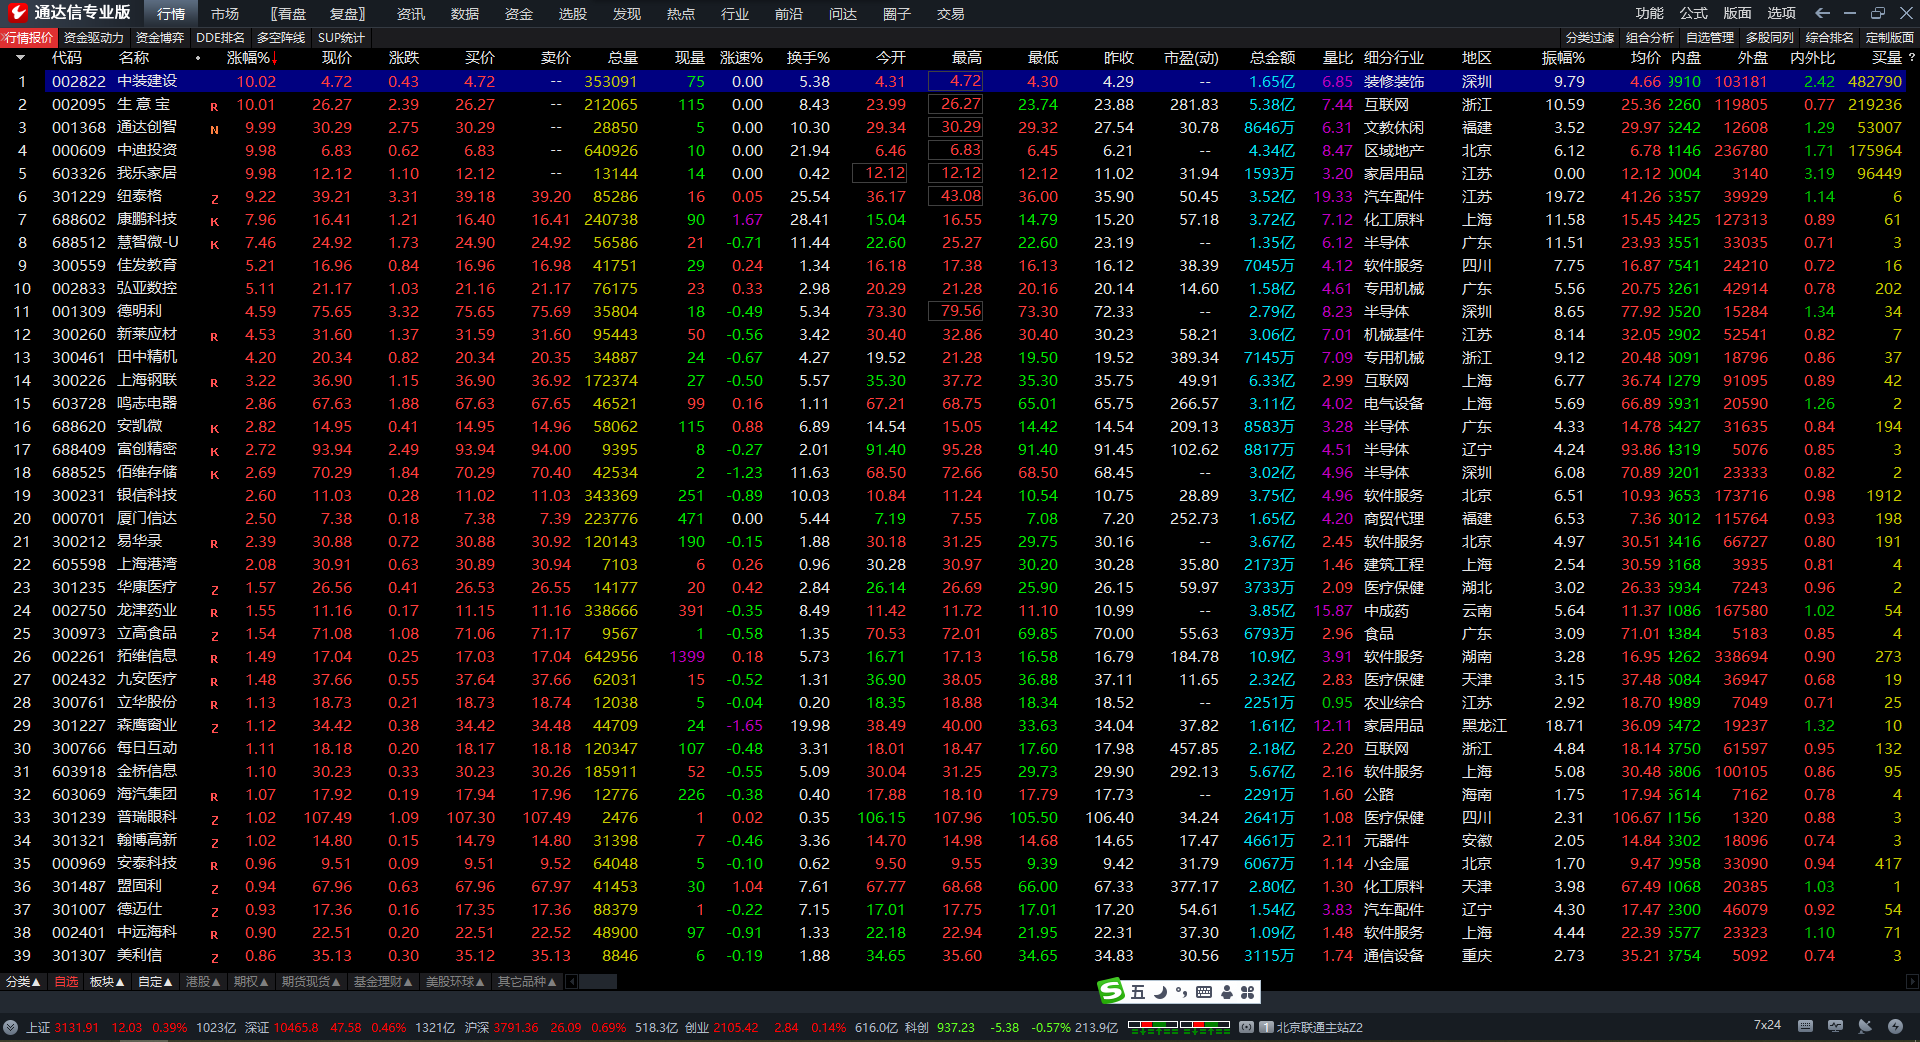Select the 自选 watchlist tab
The width and height of the screenshot is (1920, 1042).
click(66, 982)
